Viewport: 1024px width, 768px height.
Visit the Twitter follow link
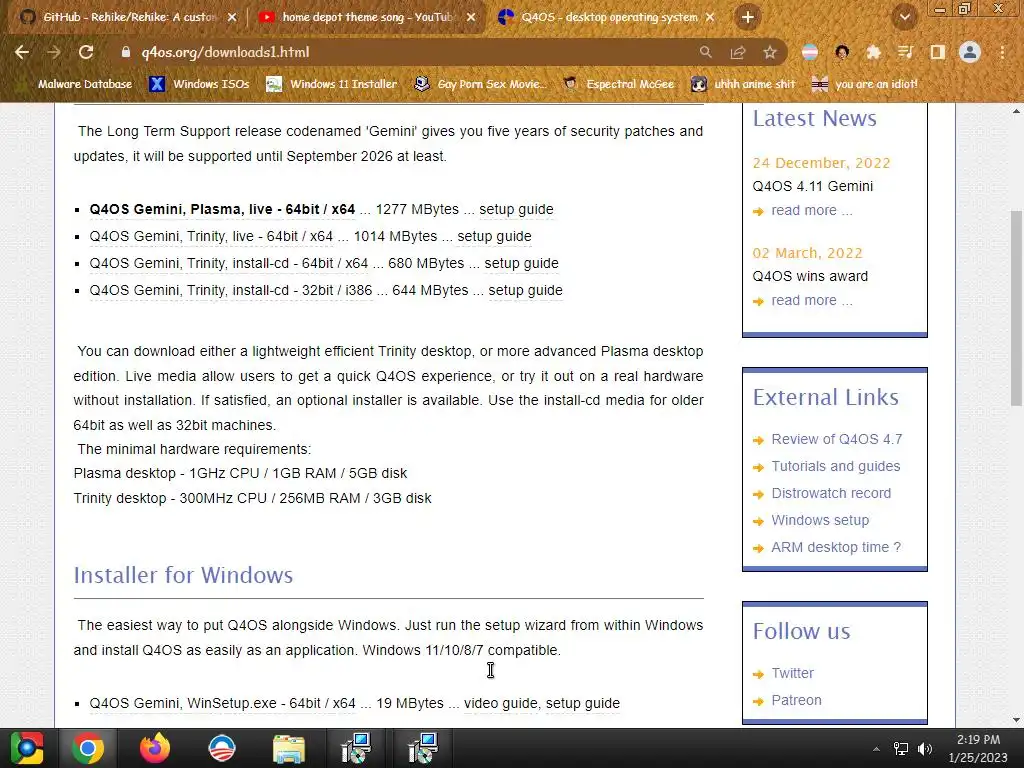(x=792, y=673)
